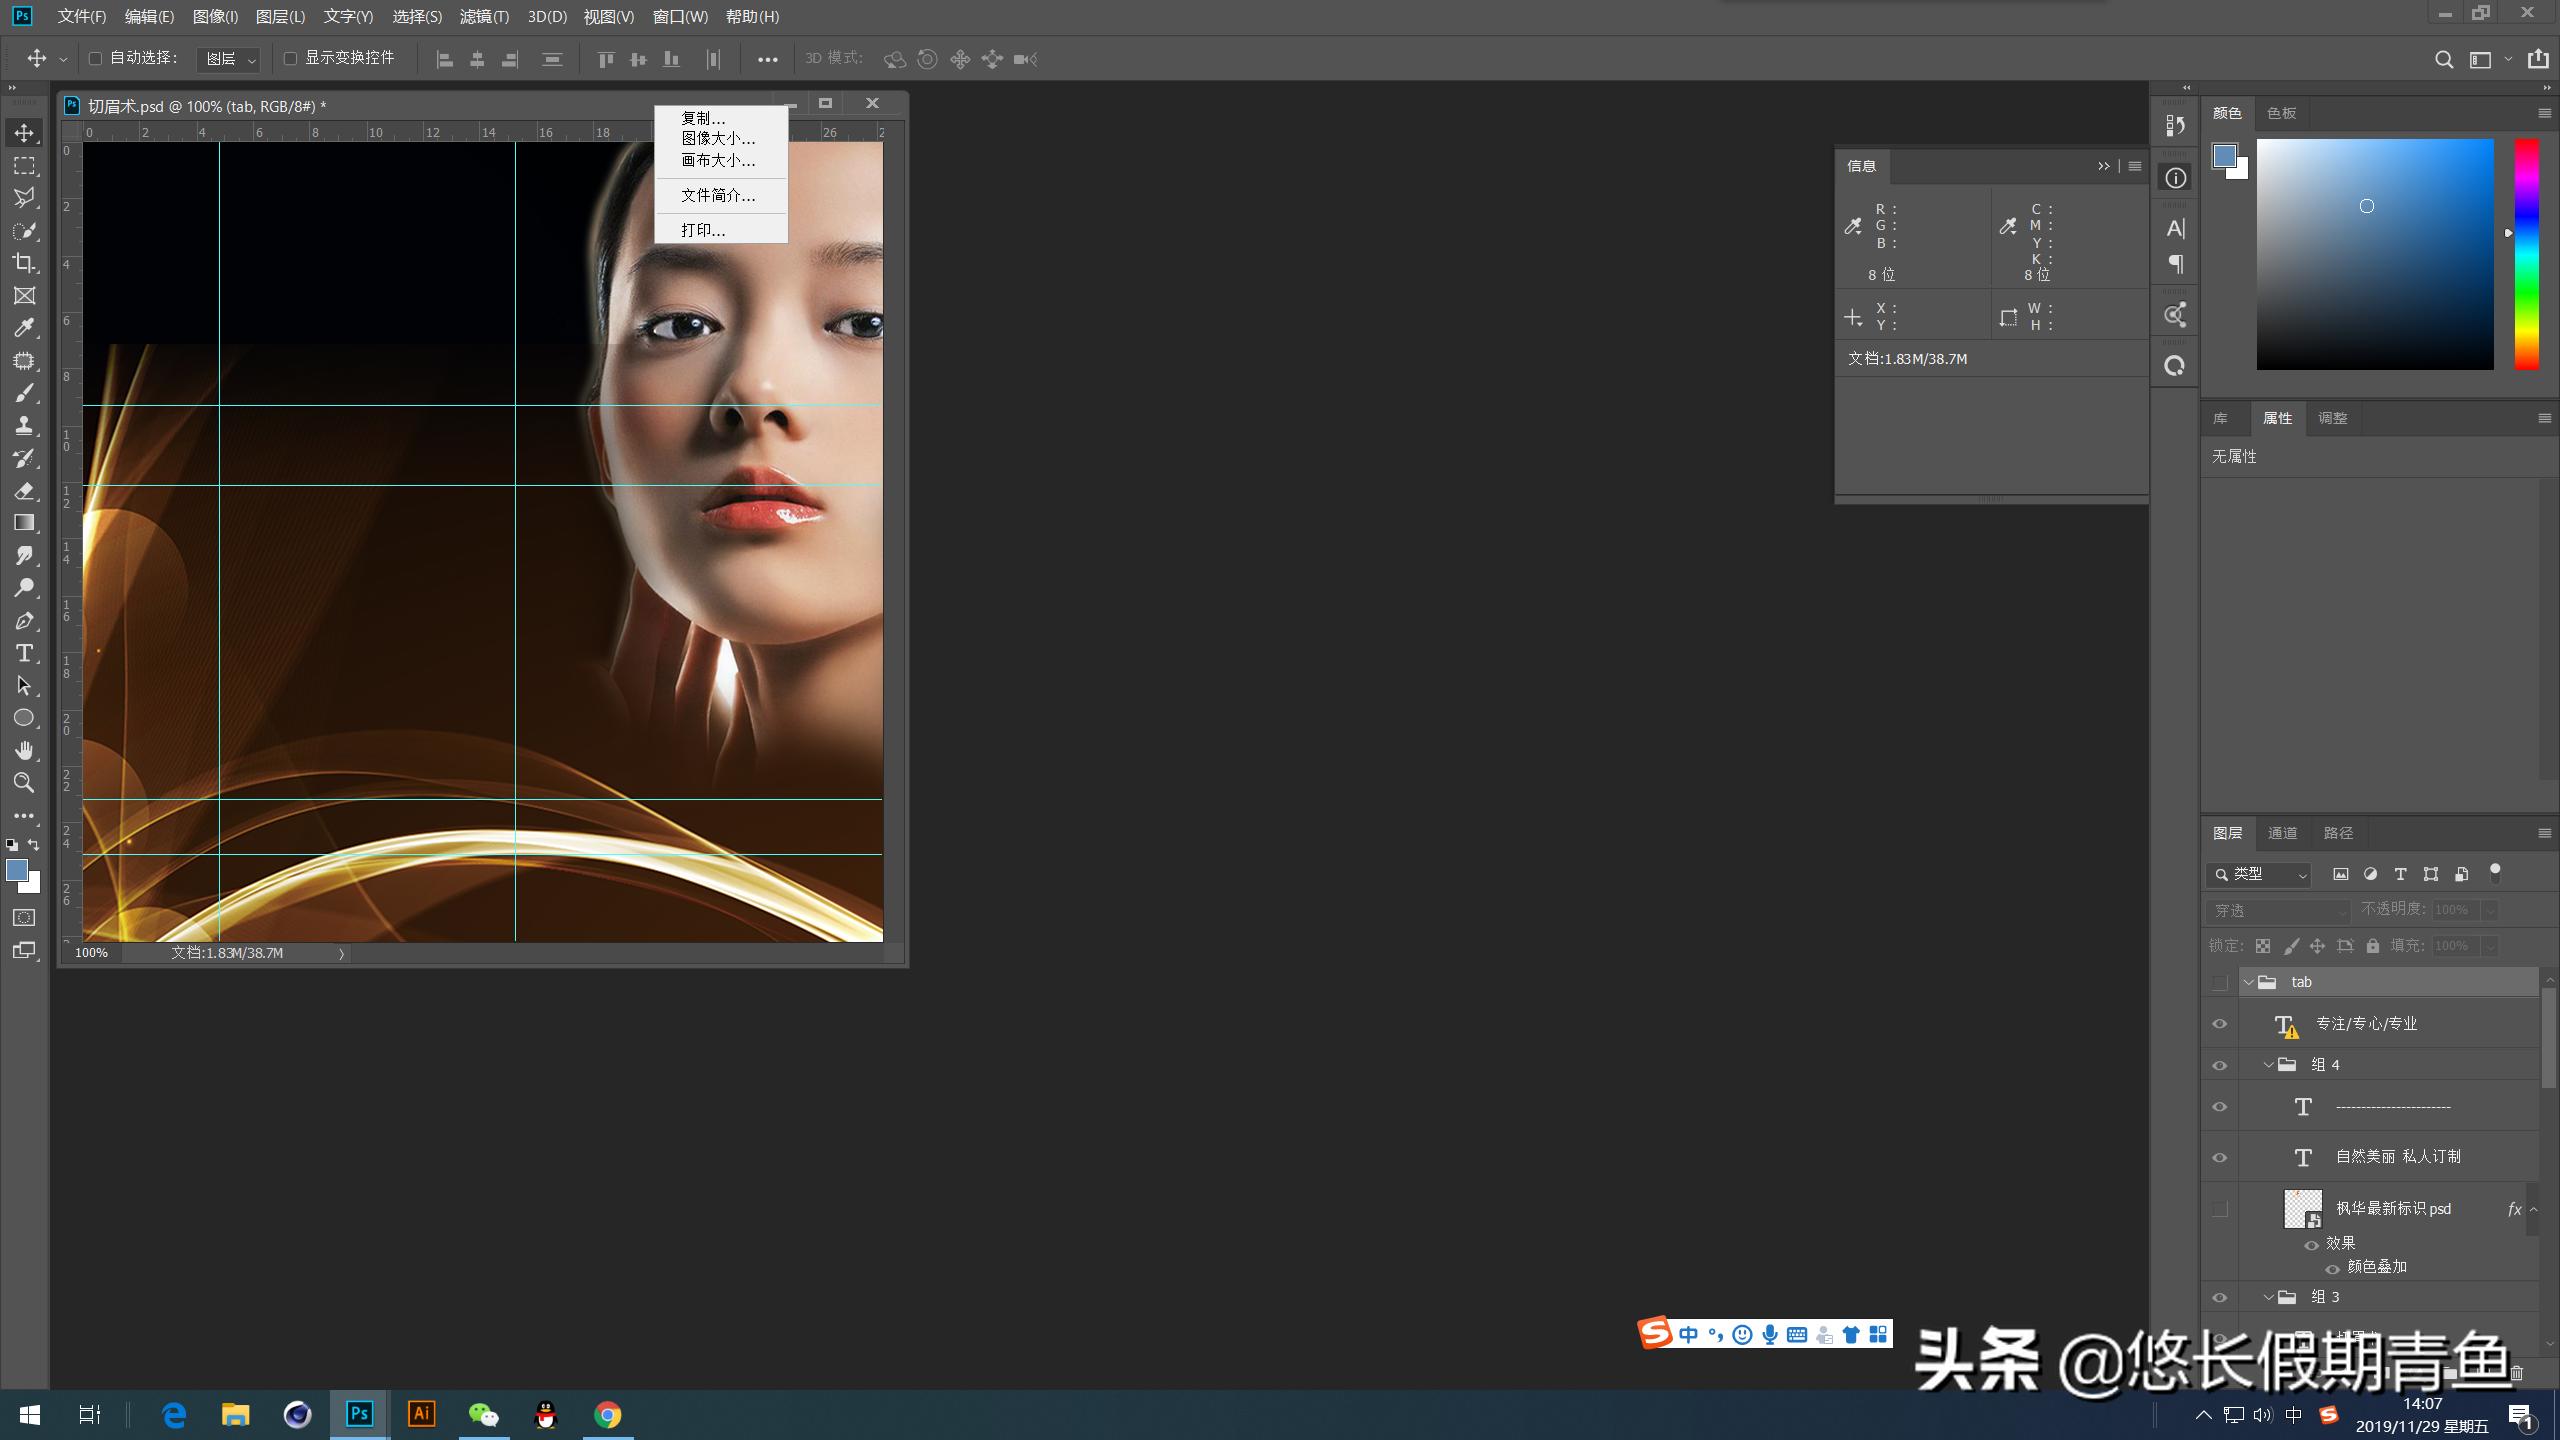Image resolution: width=2560 pixels, height=1440 pixels.
Task: Enable the 显示变换控件 checkbox
Action: [290, 57]
